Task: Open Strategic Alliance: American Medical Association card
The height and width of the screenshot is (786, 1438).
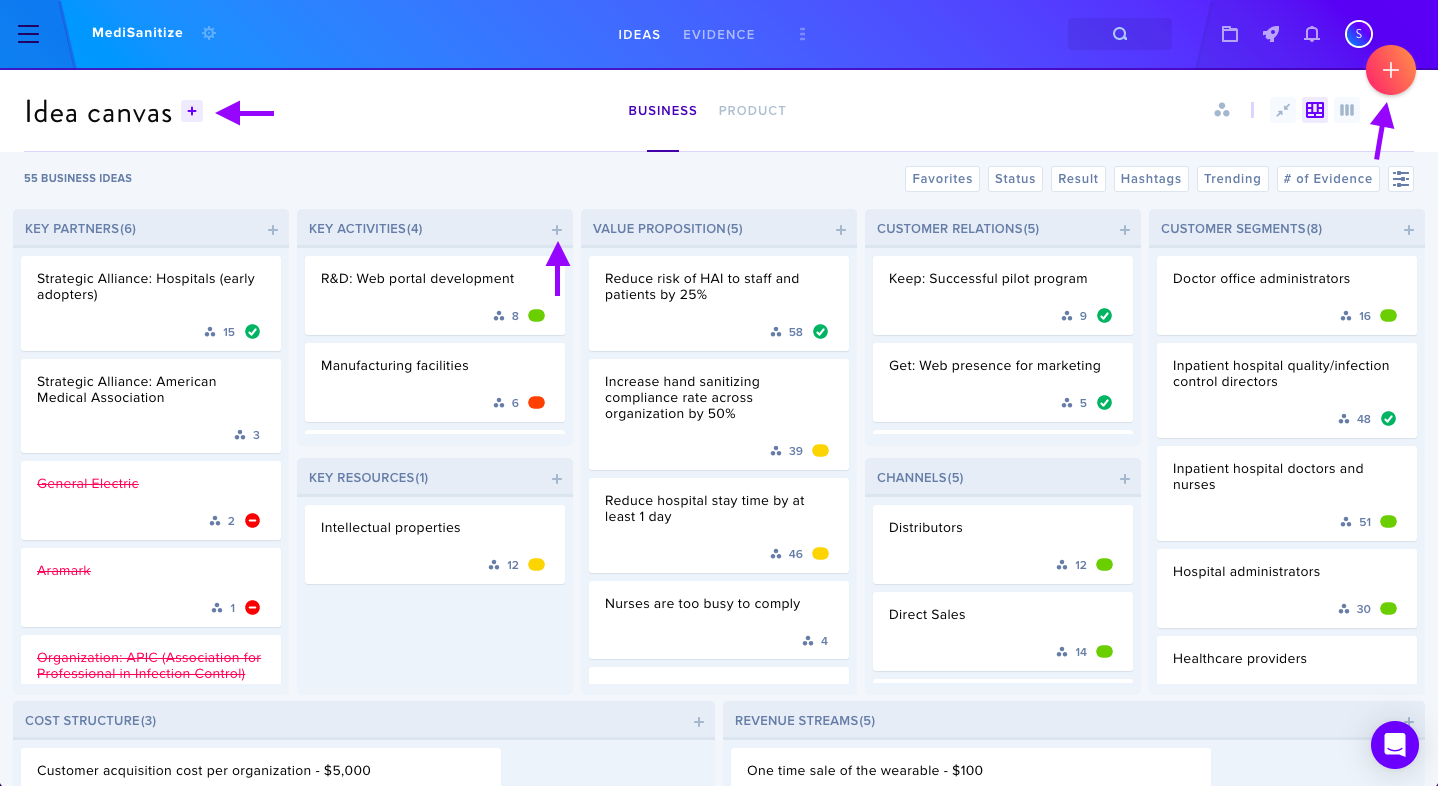Action: 151,406
